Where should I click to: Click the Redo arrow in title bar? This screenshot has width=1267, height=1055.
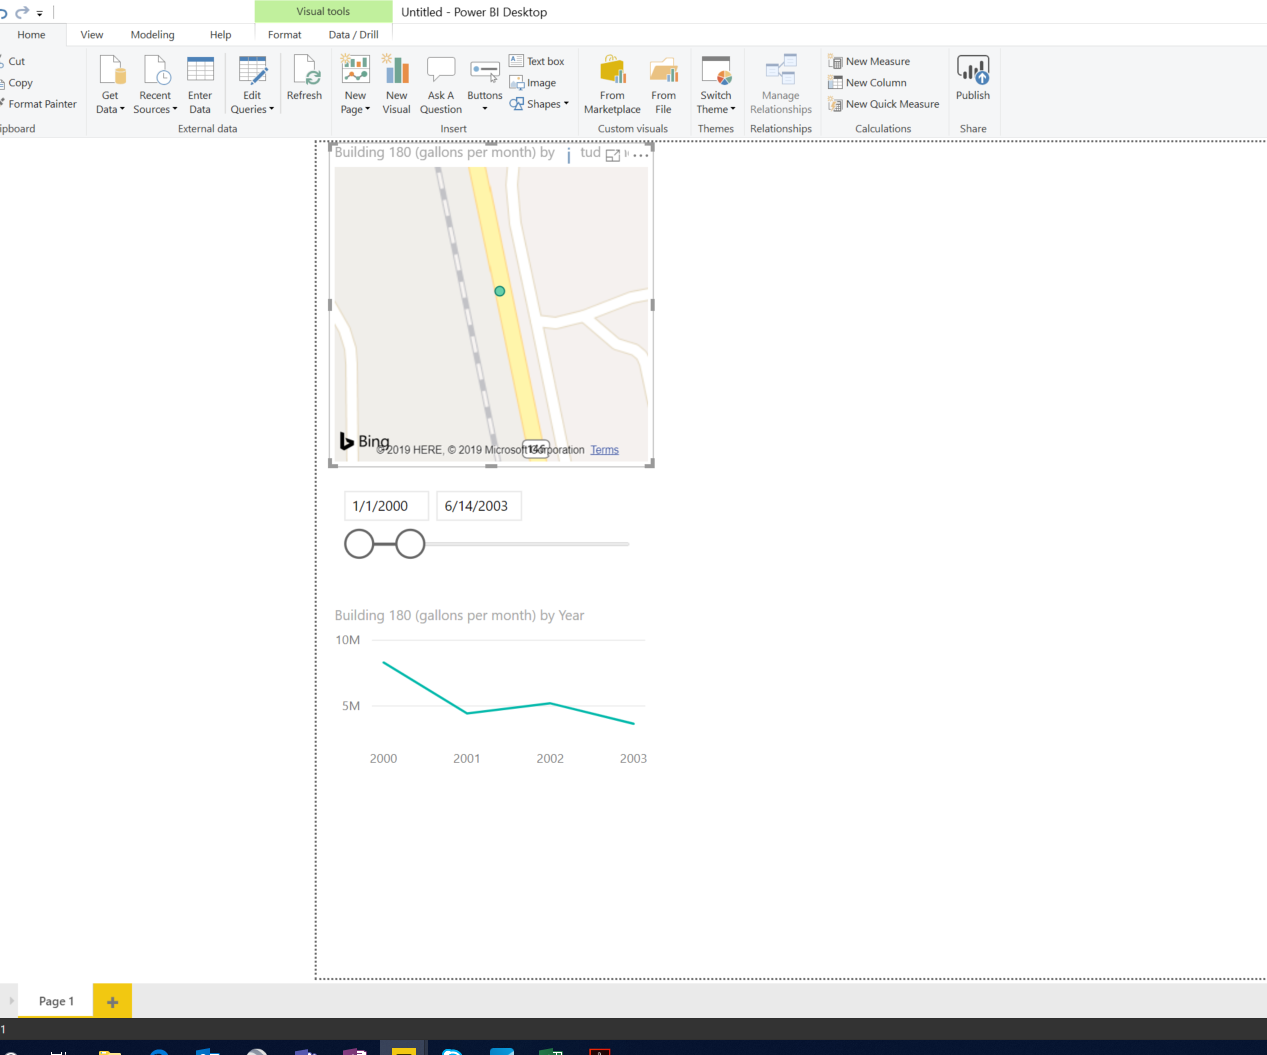click(x=22, y=12)
